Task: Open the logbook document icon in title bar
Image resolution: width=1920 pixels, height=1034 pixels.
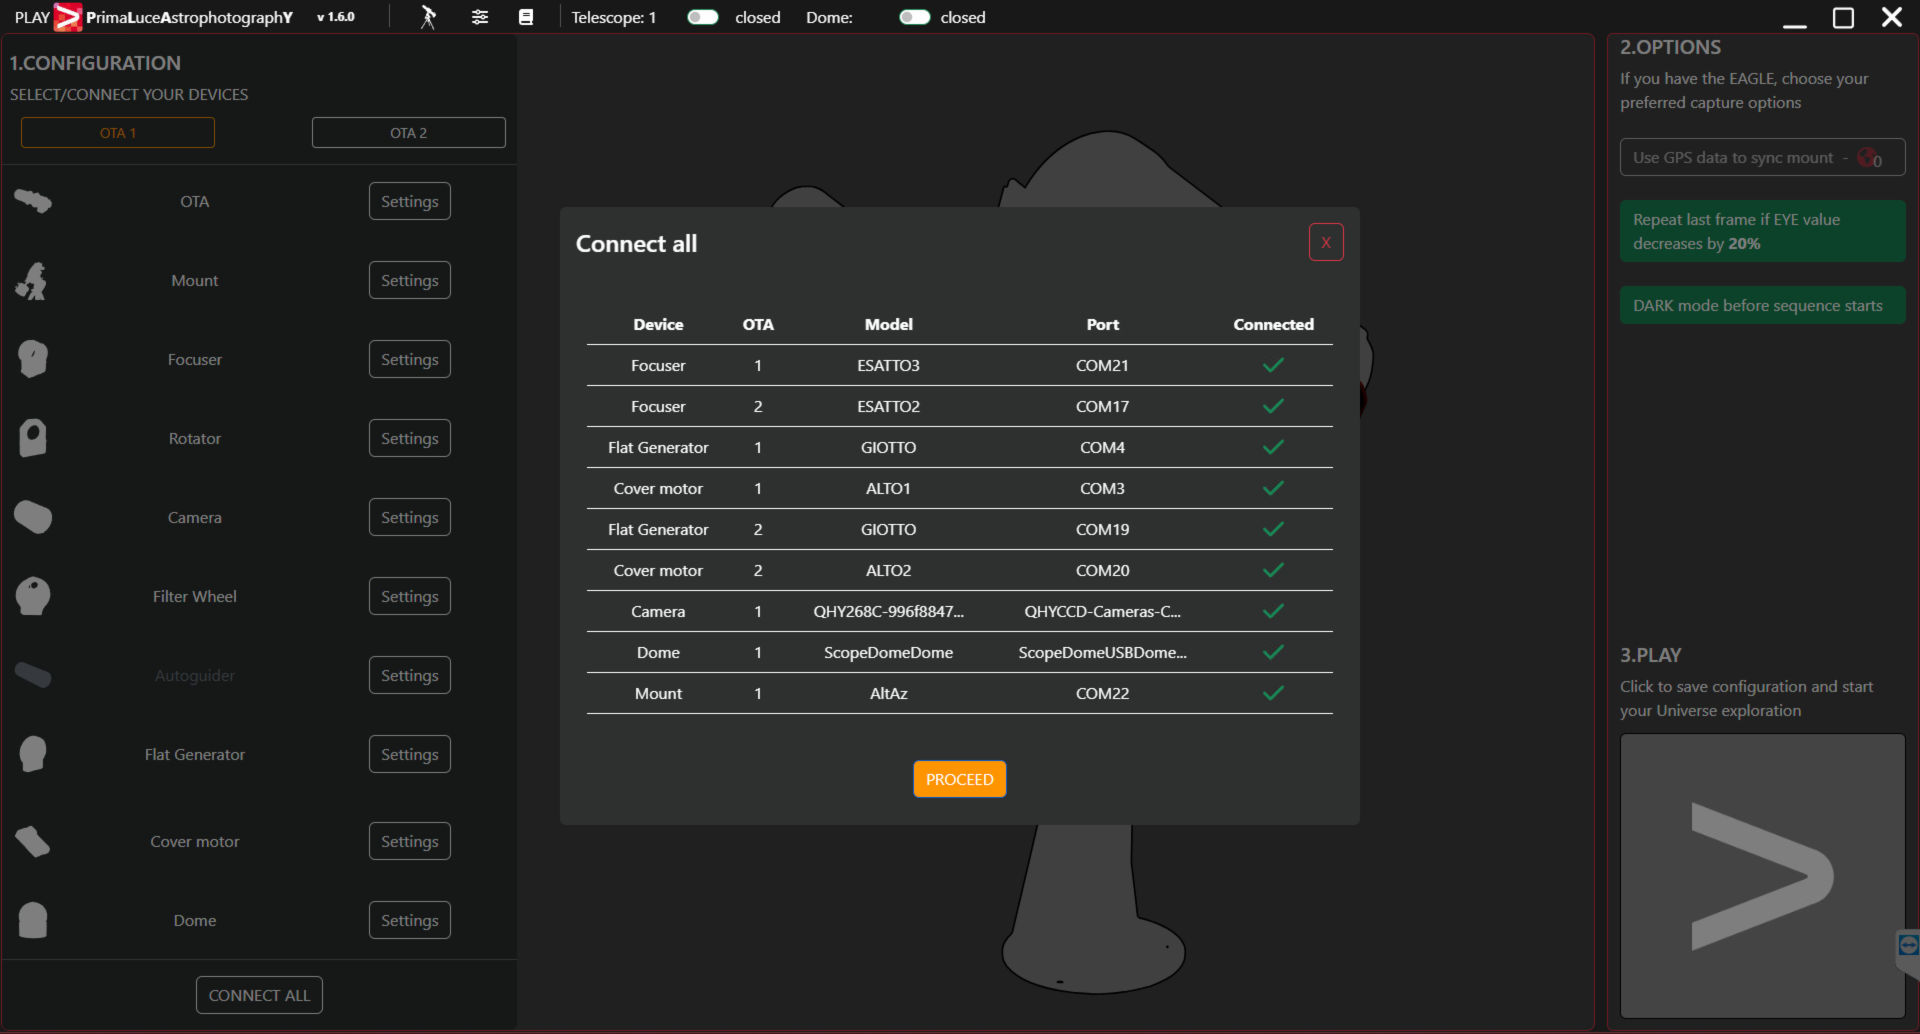Action: pos(526,17)
